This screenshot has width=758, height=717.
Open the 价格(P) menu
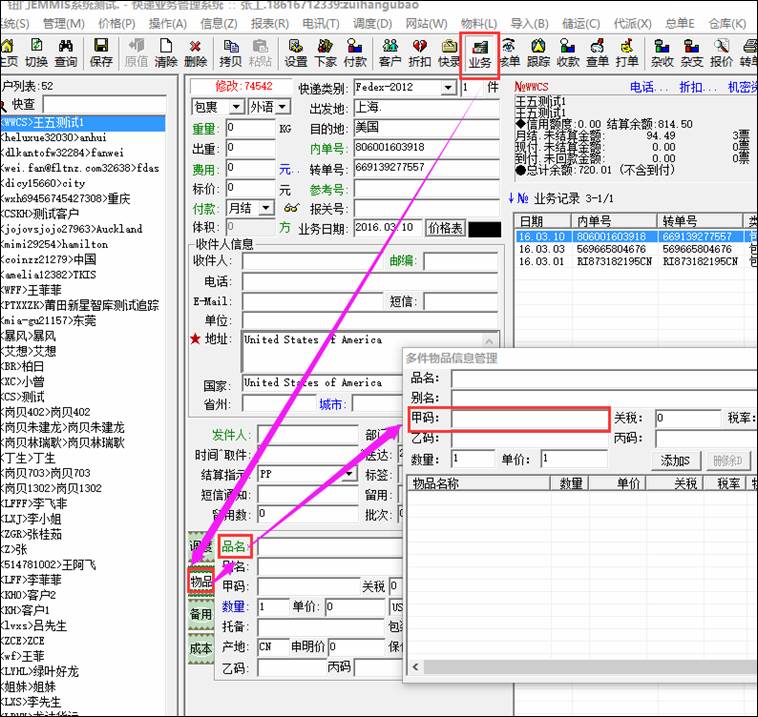117,23
